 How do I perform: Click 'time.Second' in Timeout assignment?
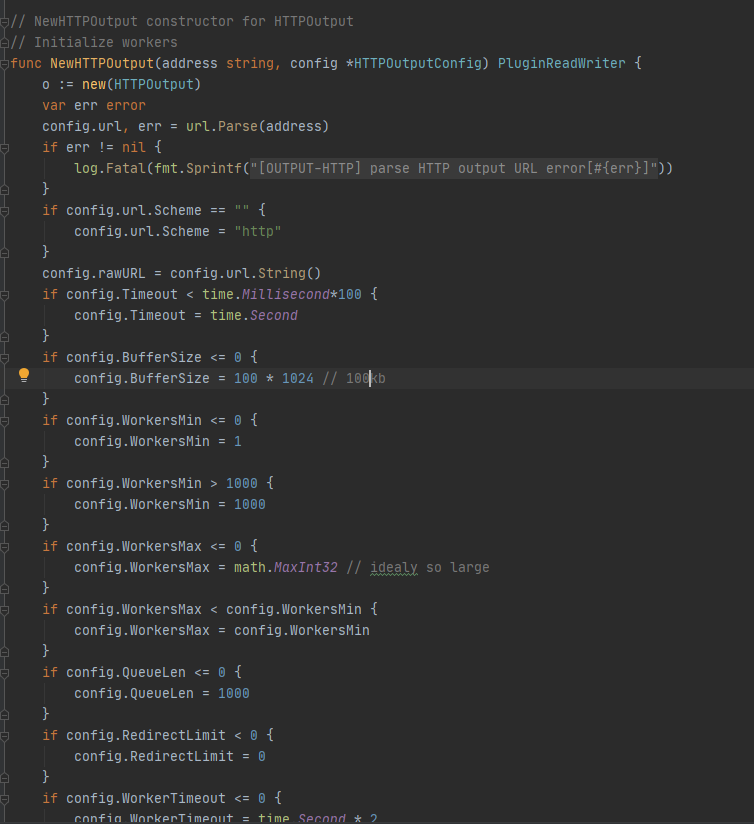click(254, 316)
